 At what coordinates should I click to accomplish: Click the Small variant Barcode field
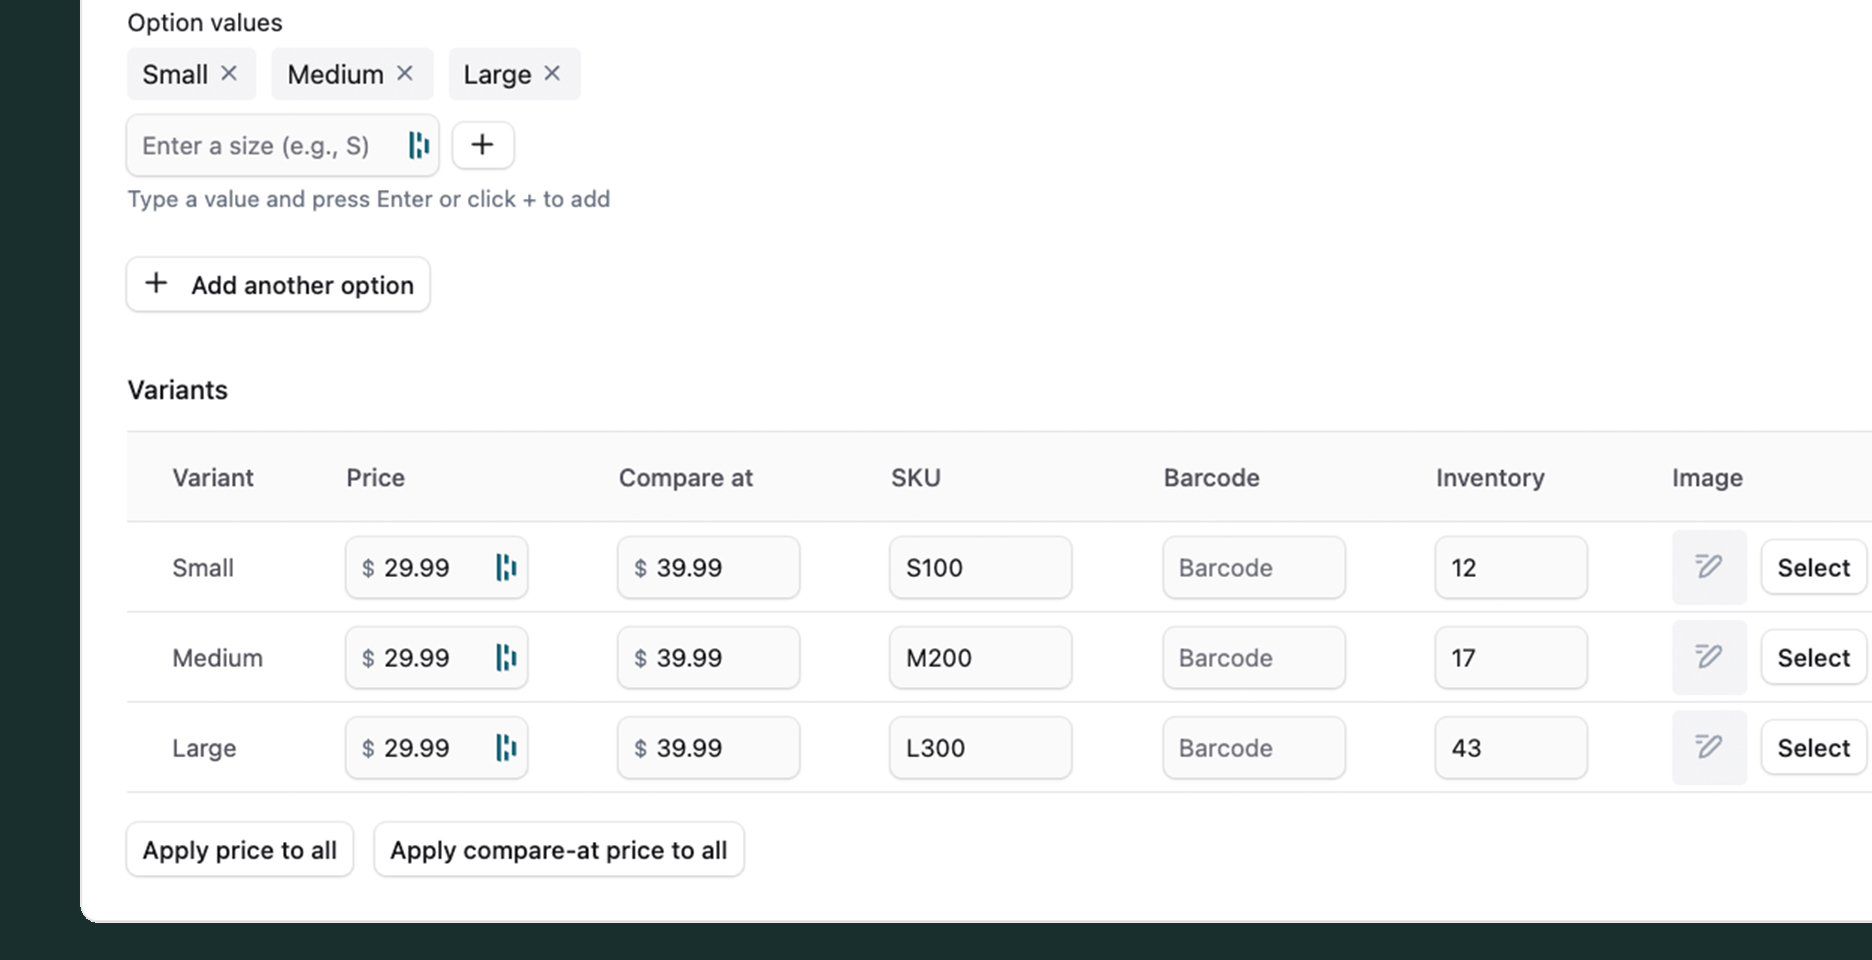(1253, 568)
